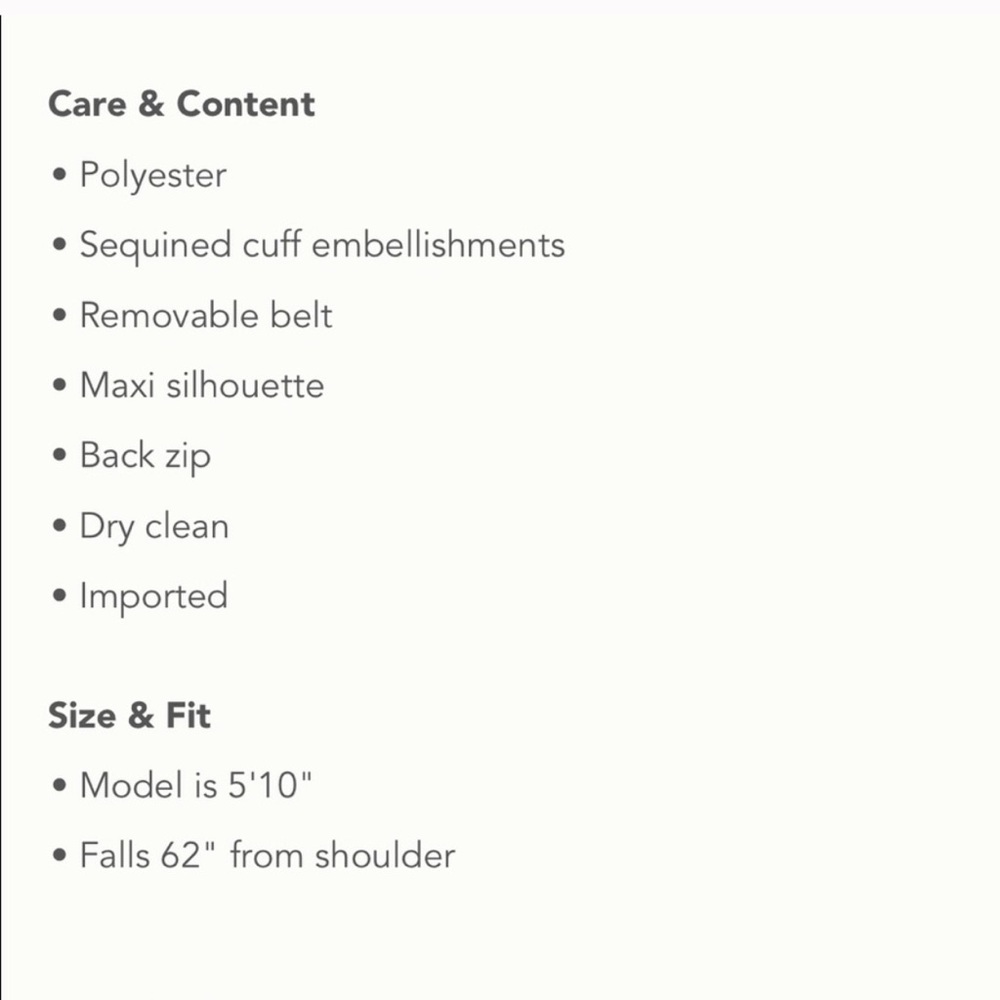Click the Dry clean care instruction
Screen dimensions: 1000x1000
coord(154,527)
